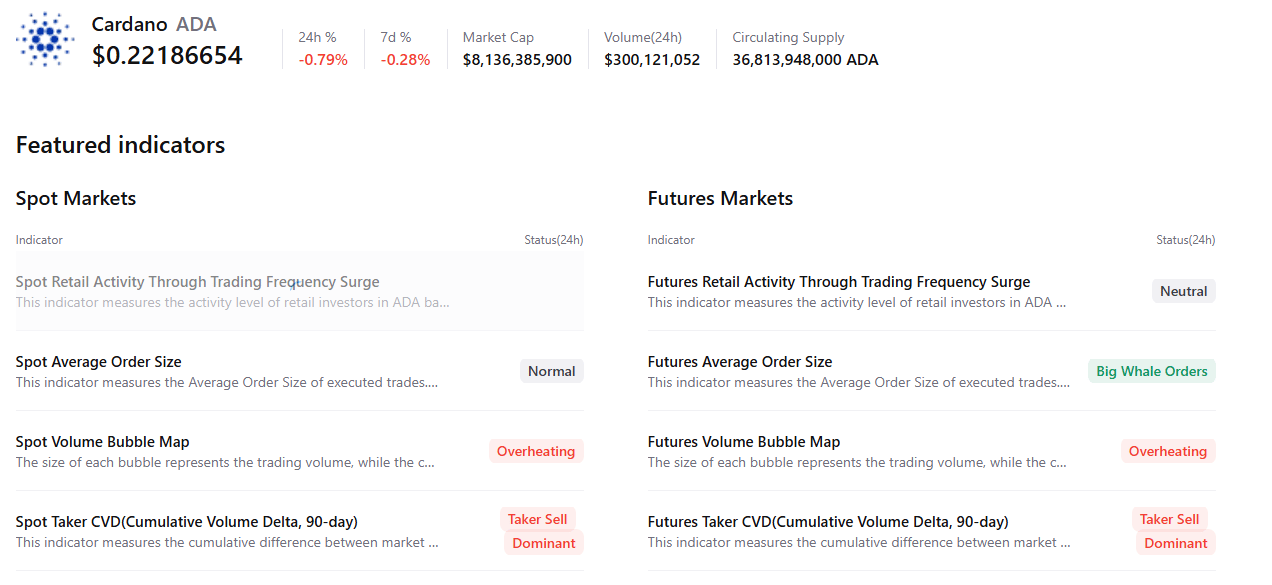
Task: Open Spot Retail Activity Through Trading Frequency Surge
Action: pos(299,291)
